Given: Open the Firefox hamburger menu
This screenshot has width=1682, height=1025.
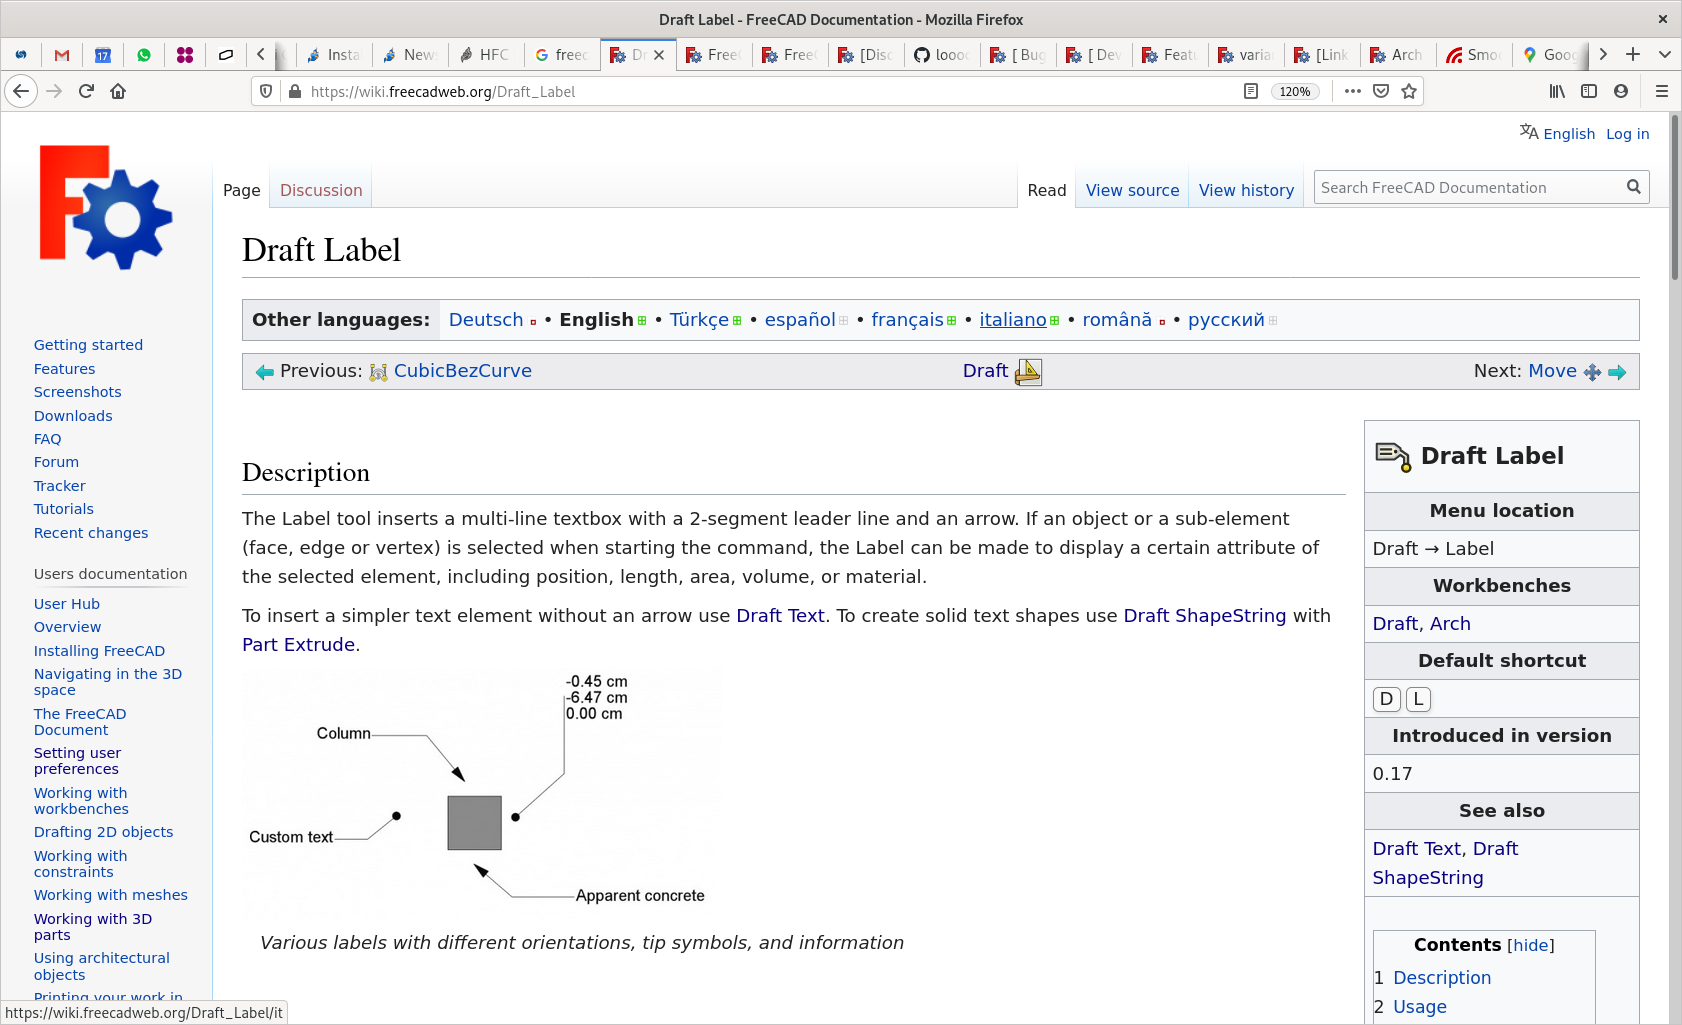Looking at the screenshot, I should 1662,91.
